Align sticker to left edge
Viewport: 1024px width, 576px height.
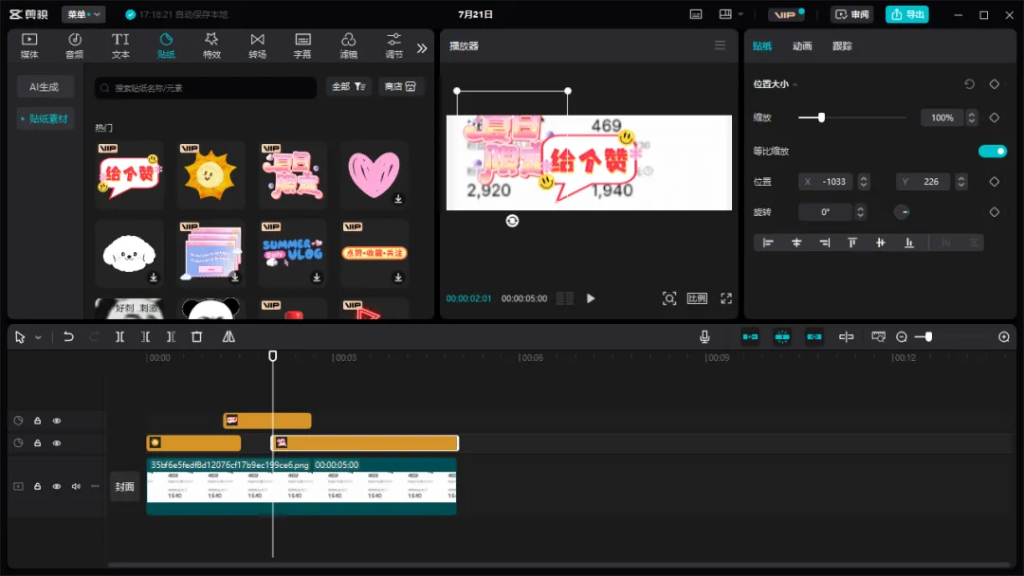coord(768,243)
